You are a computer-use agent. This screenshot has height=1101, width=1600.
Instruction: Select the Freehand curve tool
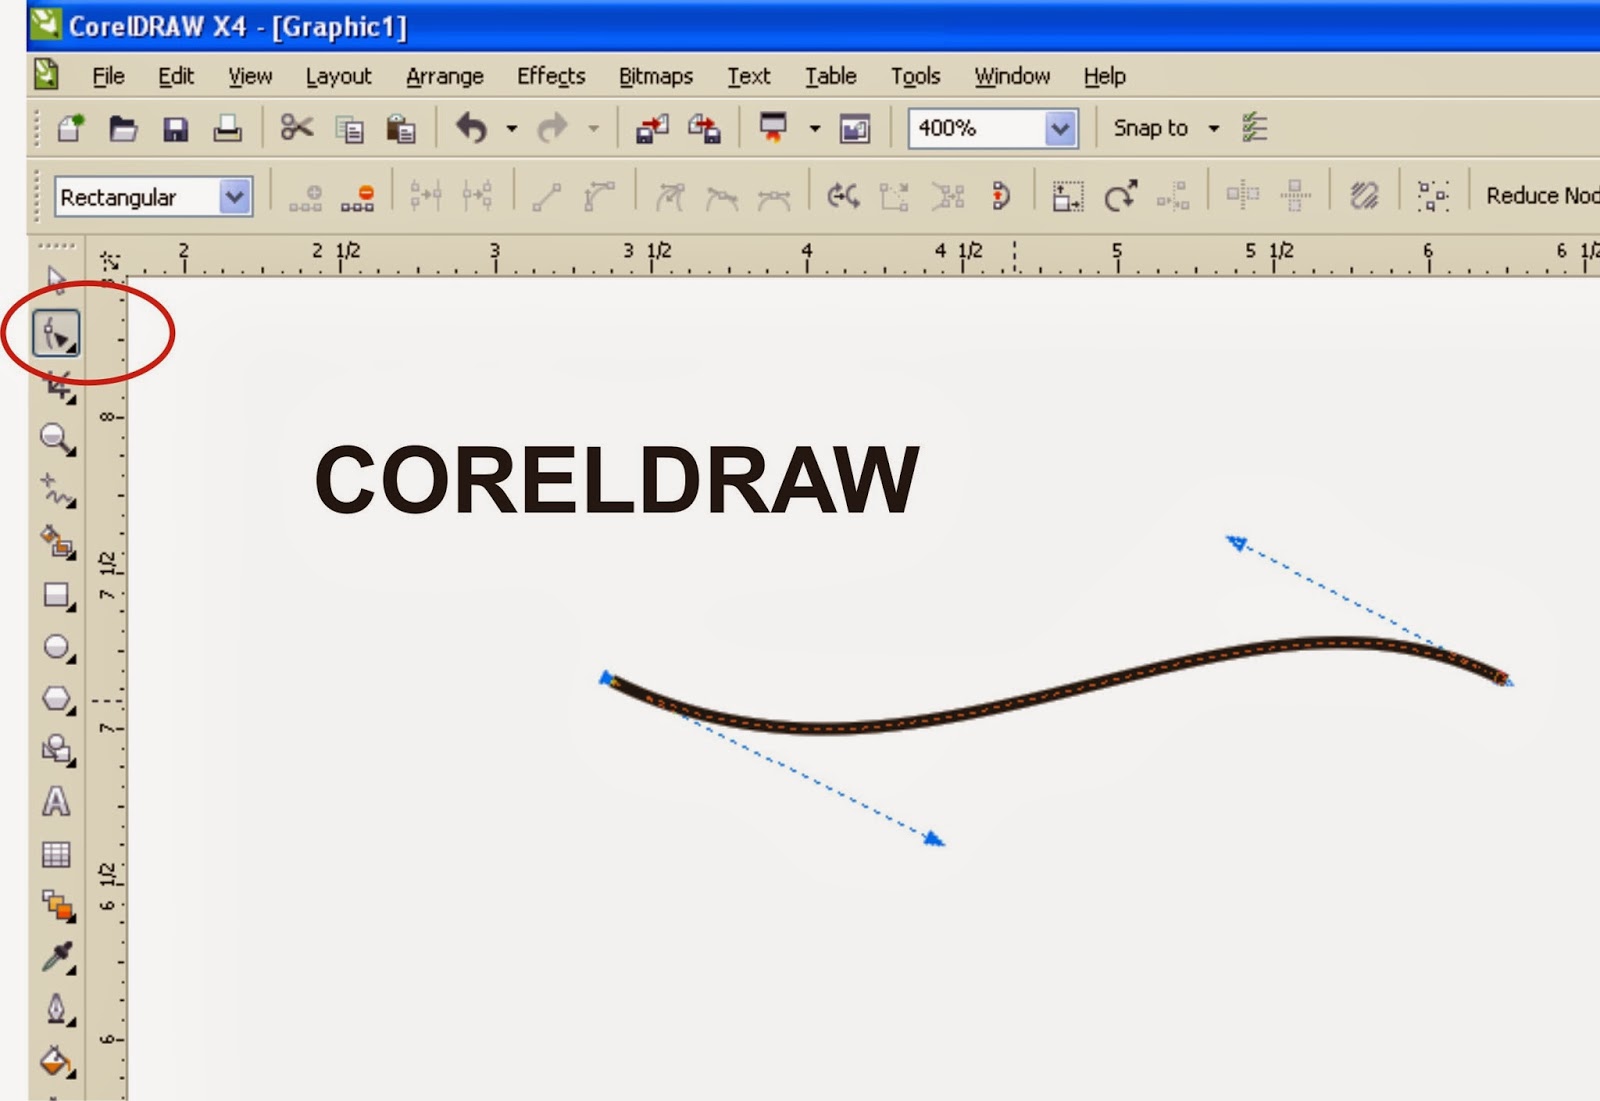pyautogui.click(x=57, y=491)
